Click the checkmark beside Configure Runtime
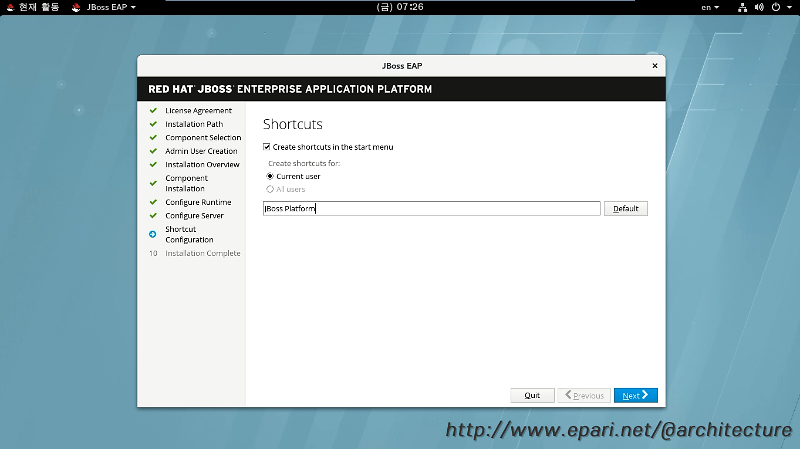Viewport: 800px width, 449px height. click(x=153, y=202)
